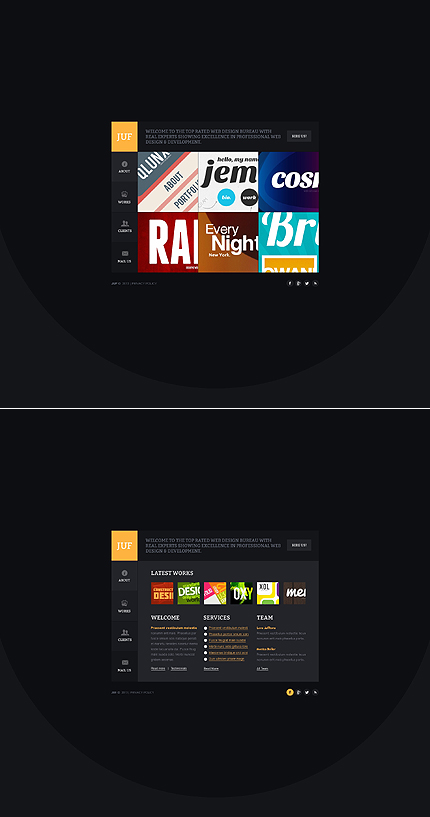Open the 'jem' portfolio tile
430x817 pixels.
[228, 182]
